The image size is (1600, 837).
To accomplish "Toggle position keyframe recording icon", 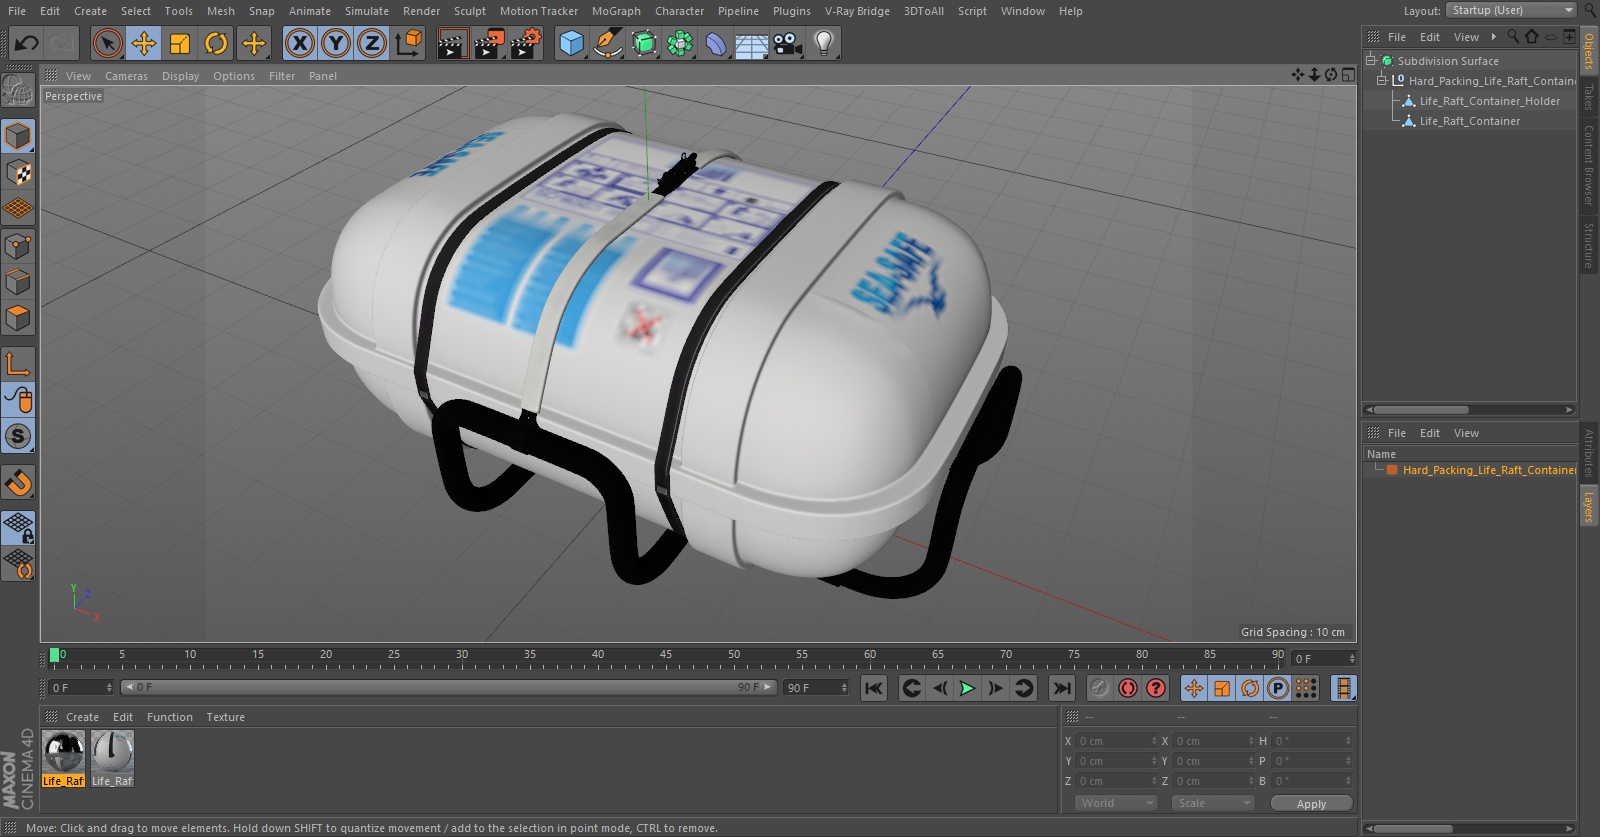I will pyautogui.click(x=1194, y=688).
